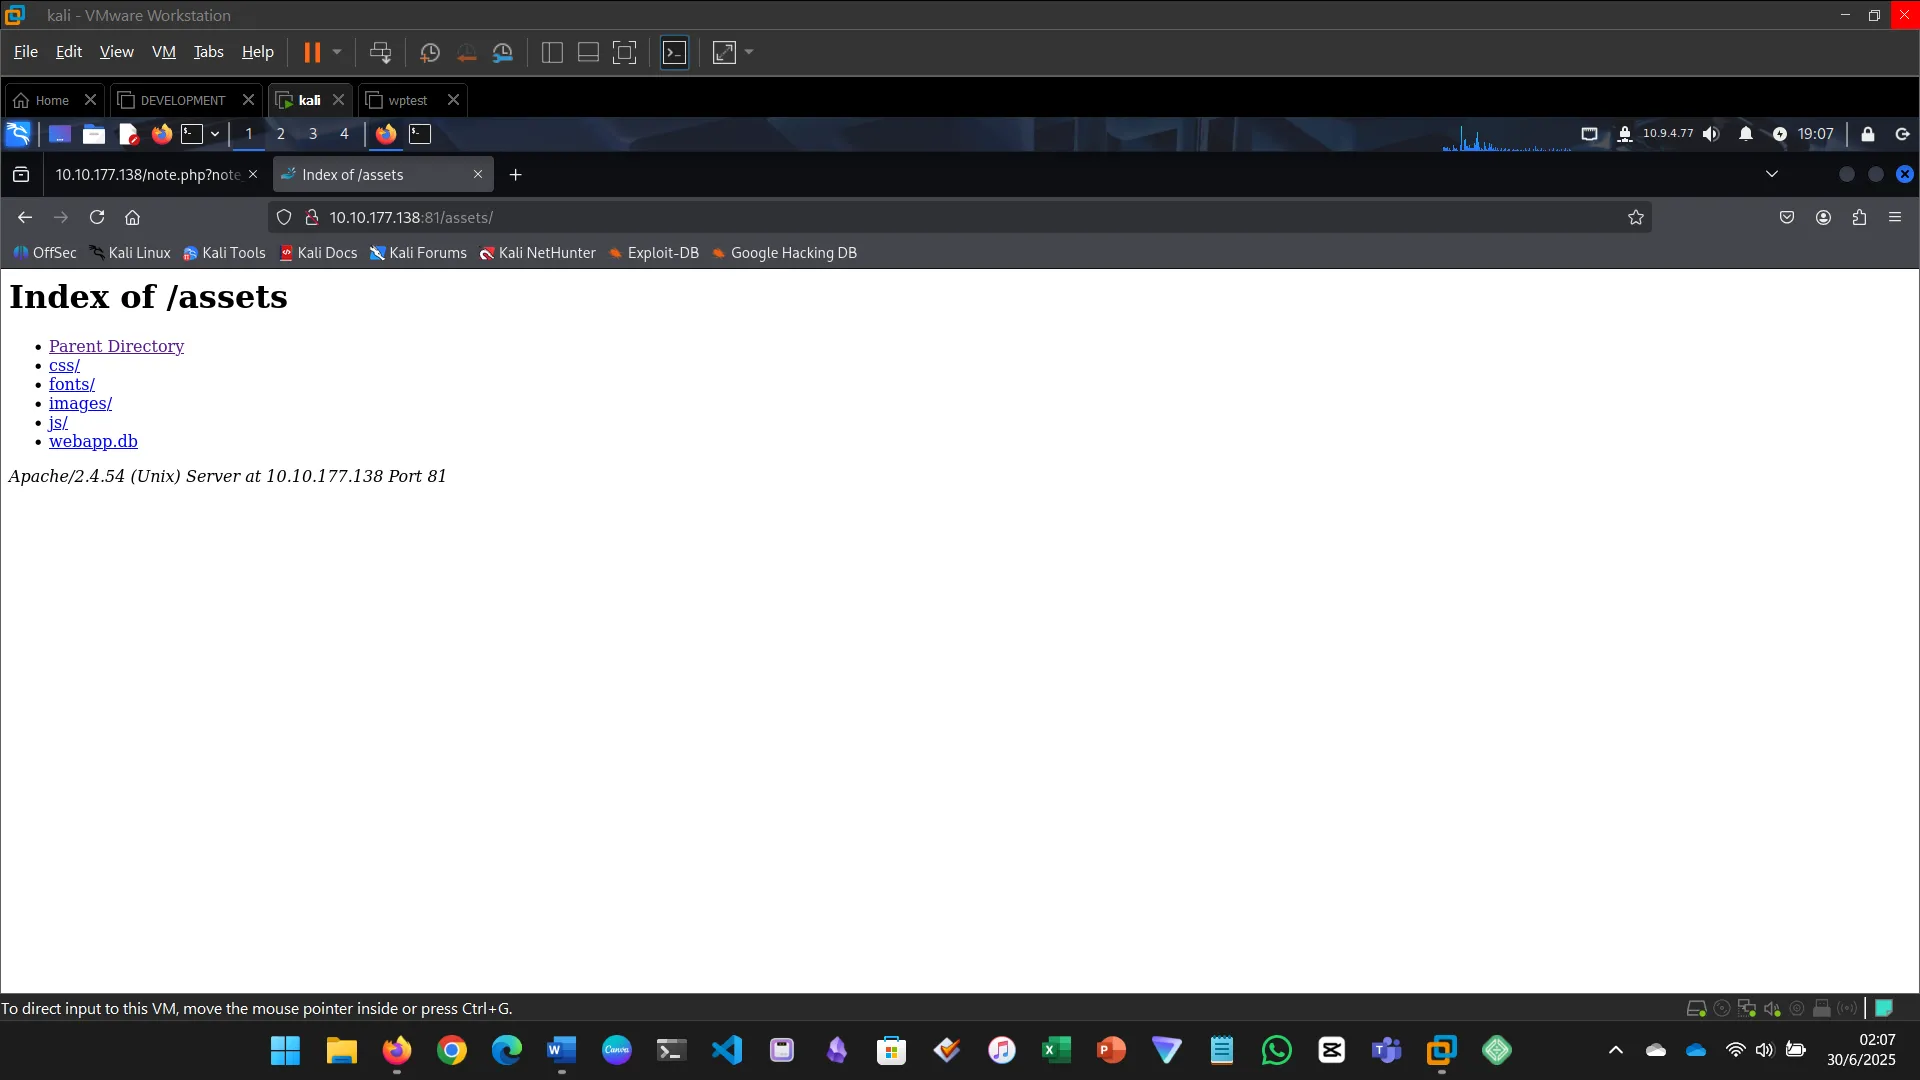Toggle VMware full screen mode

[x=624, y=53]
